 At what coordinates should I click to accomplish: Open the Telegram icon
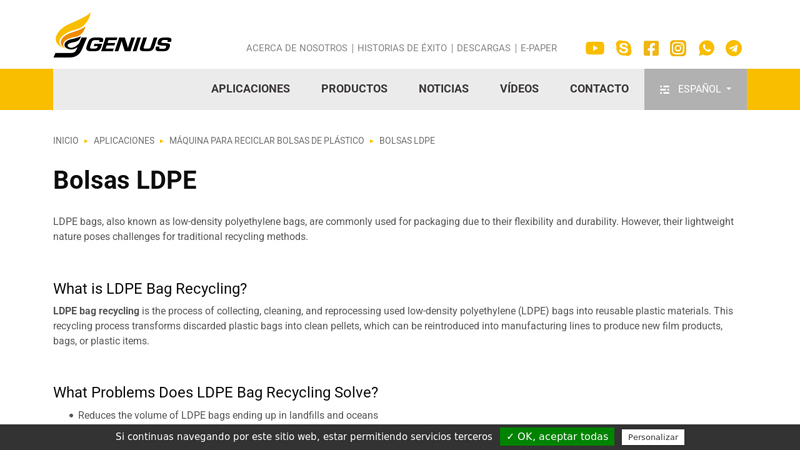[x=734, y=48]
